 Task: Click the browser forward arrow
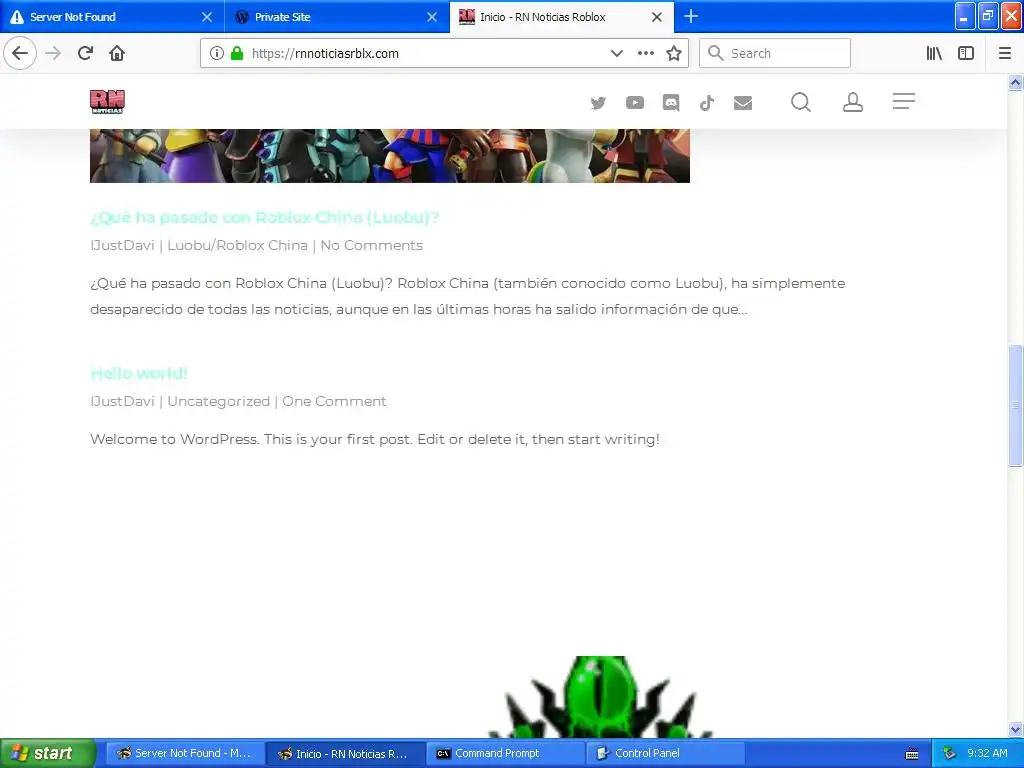coord(53,53)
